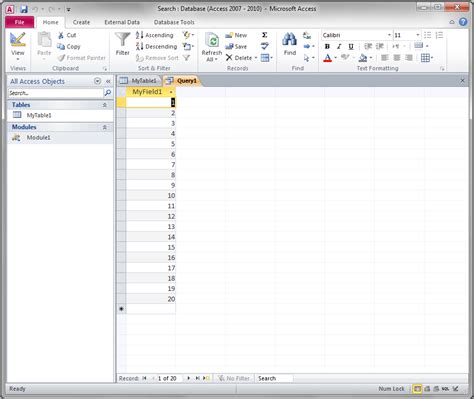474x399 pixels.
Task: Click the Select pointer icon
Action: pyautogui.click(x=307, y=58)
